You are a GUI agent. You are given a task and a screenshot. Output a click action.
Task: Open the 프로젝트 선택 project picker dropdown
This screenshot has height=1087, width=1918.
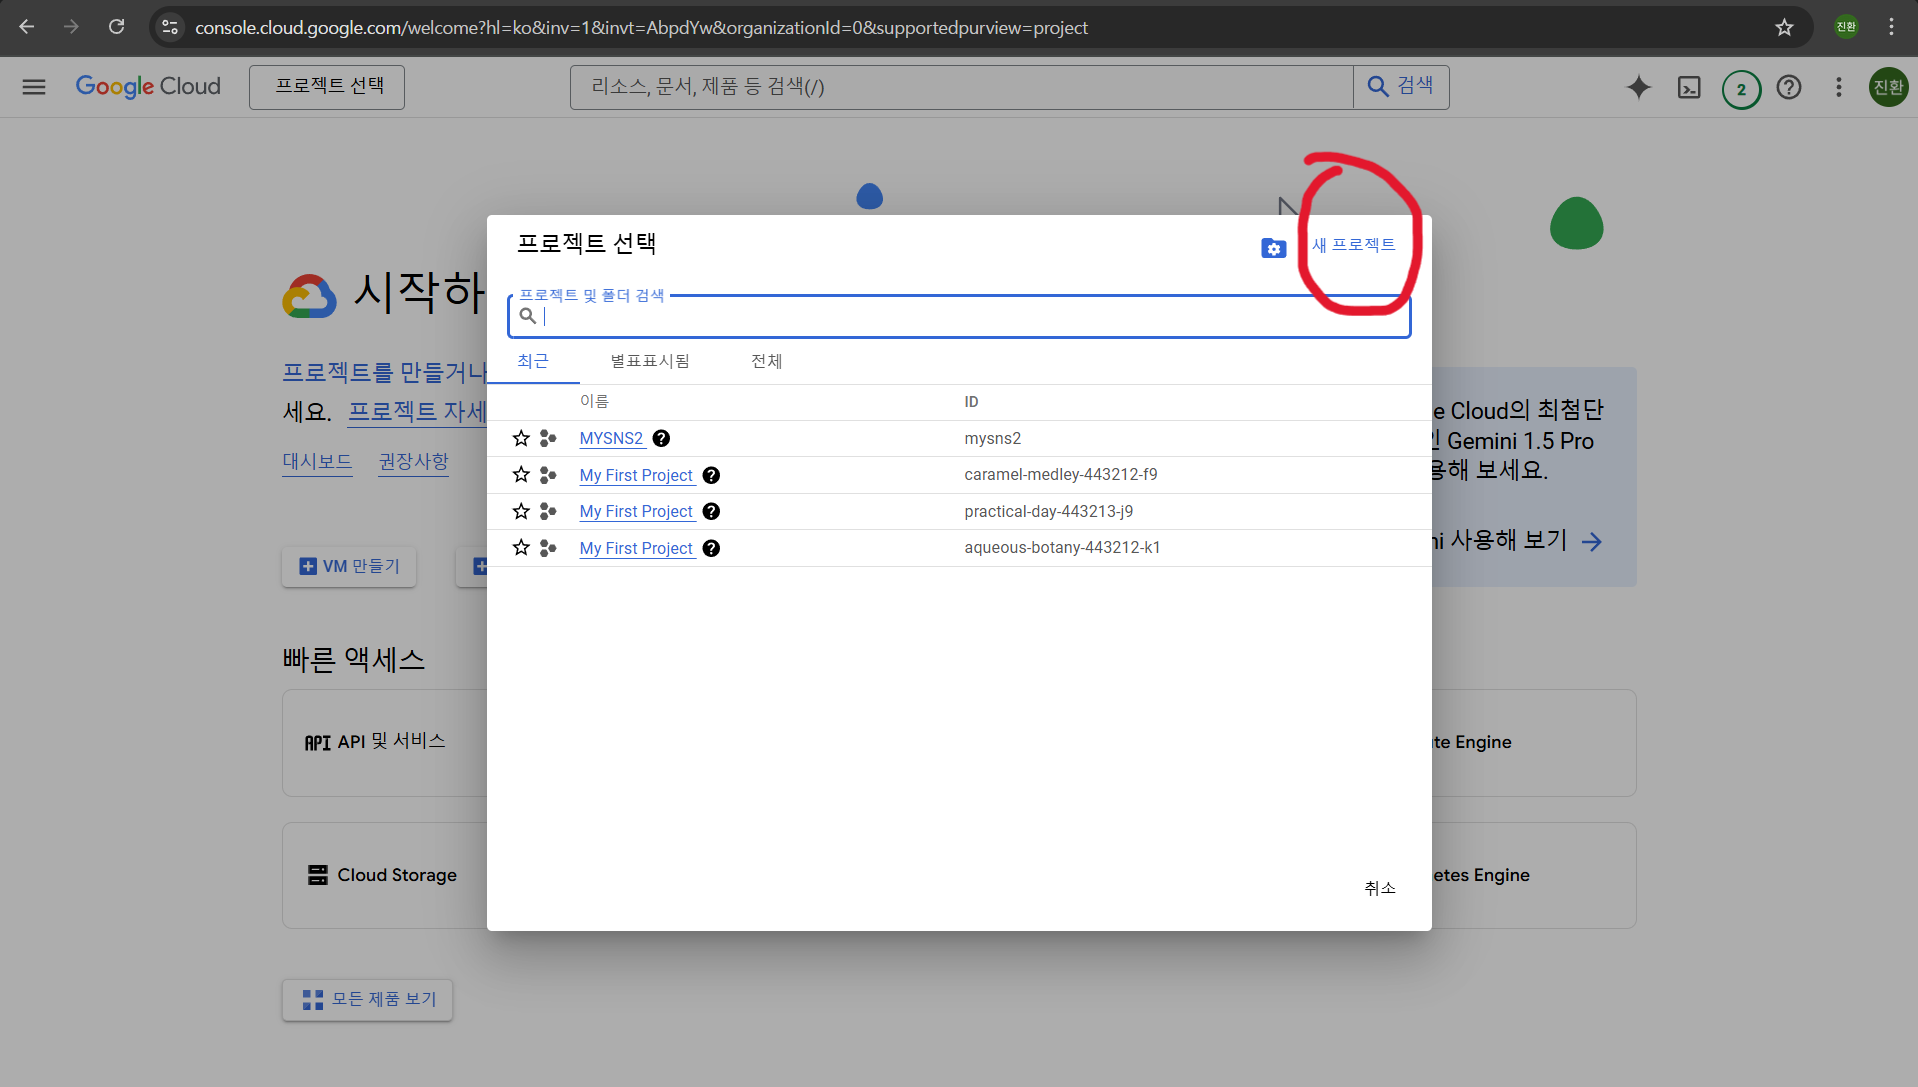pyautogui.click(x=327, y=87)
